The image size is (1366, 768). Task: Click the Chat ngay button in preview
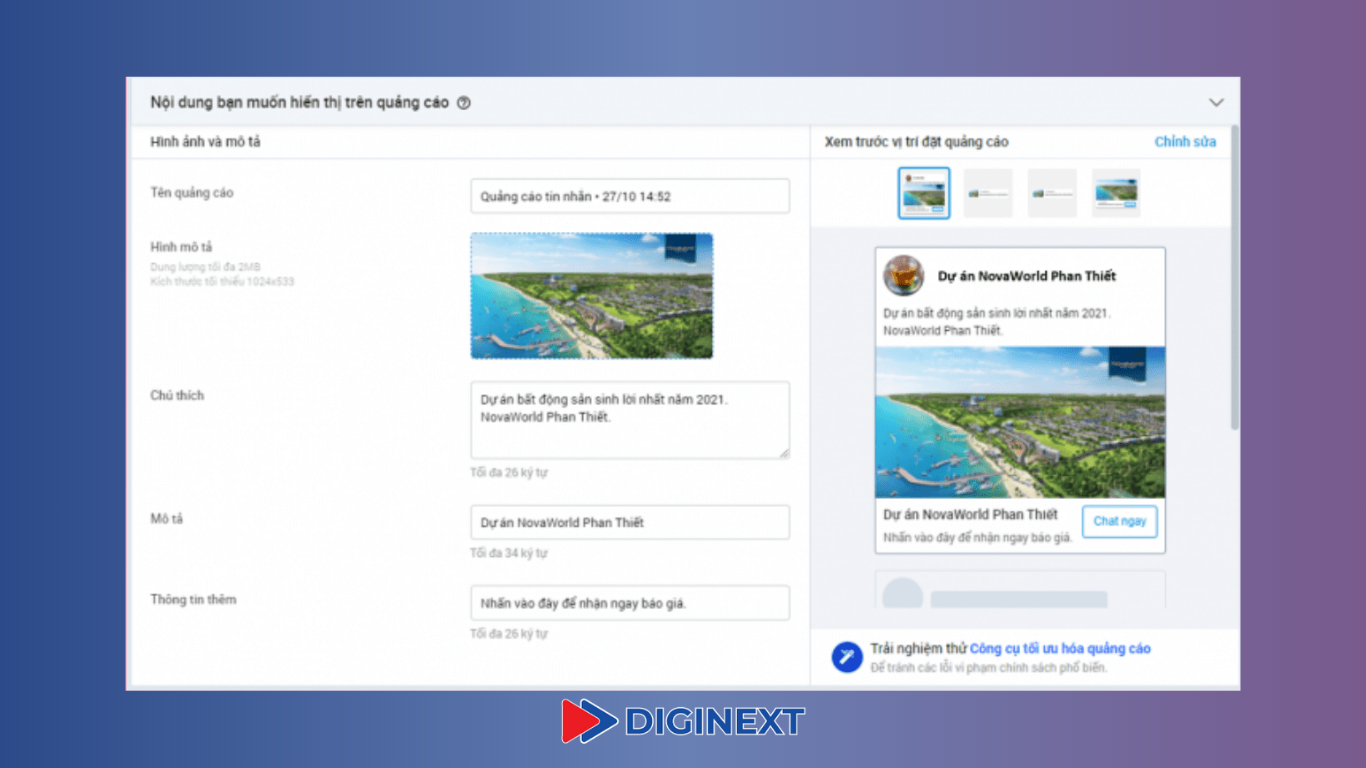coord(1120,522)
